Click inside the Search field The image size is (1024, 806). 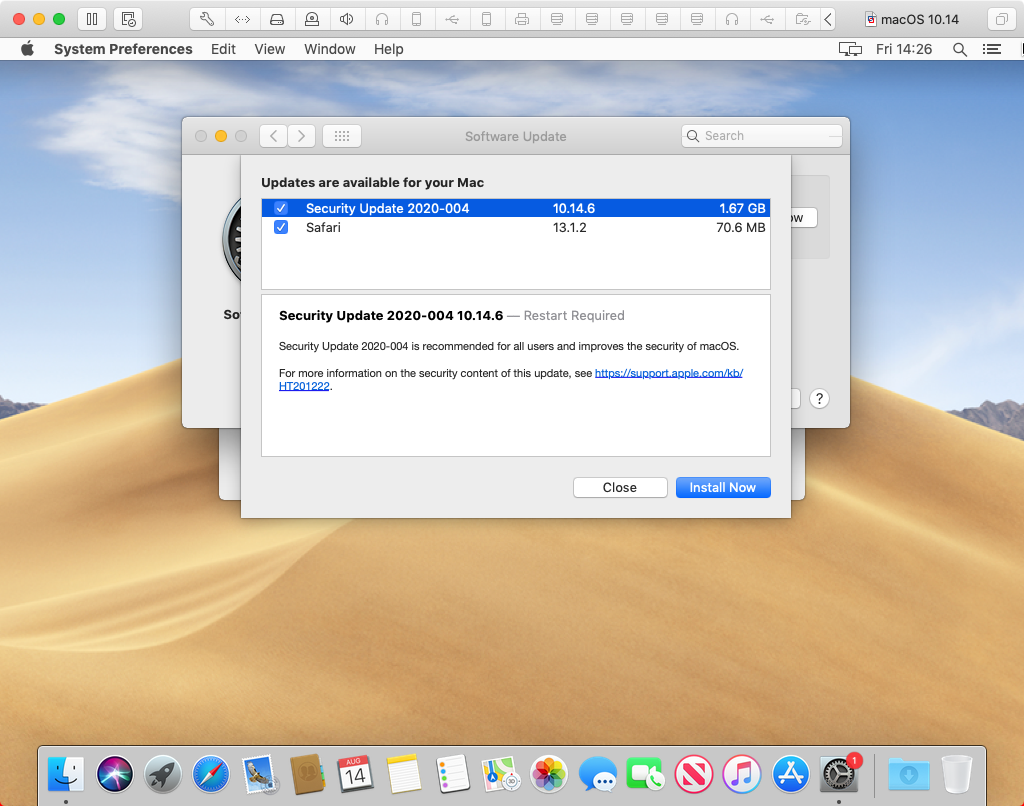762,135
